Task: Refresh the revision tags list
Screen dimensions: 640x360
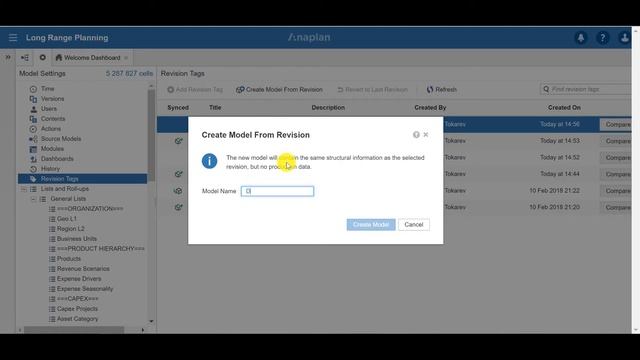Action: tap(442, 89)
